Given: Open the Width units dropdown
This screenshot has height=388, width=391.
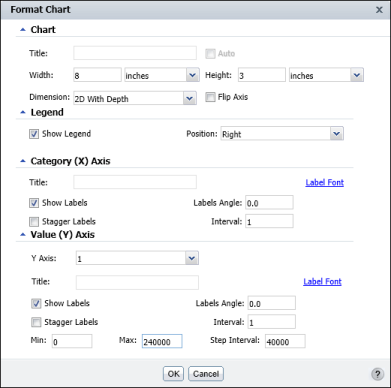Looking at the screenshot, I should 162,75.
